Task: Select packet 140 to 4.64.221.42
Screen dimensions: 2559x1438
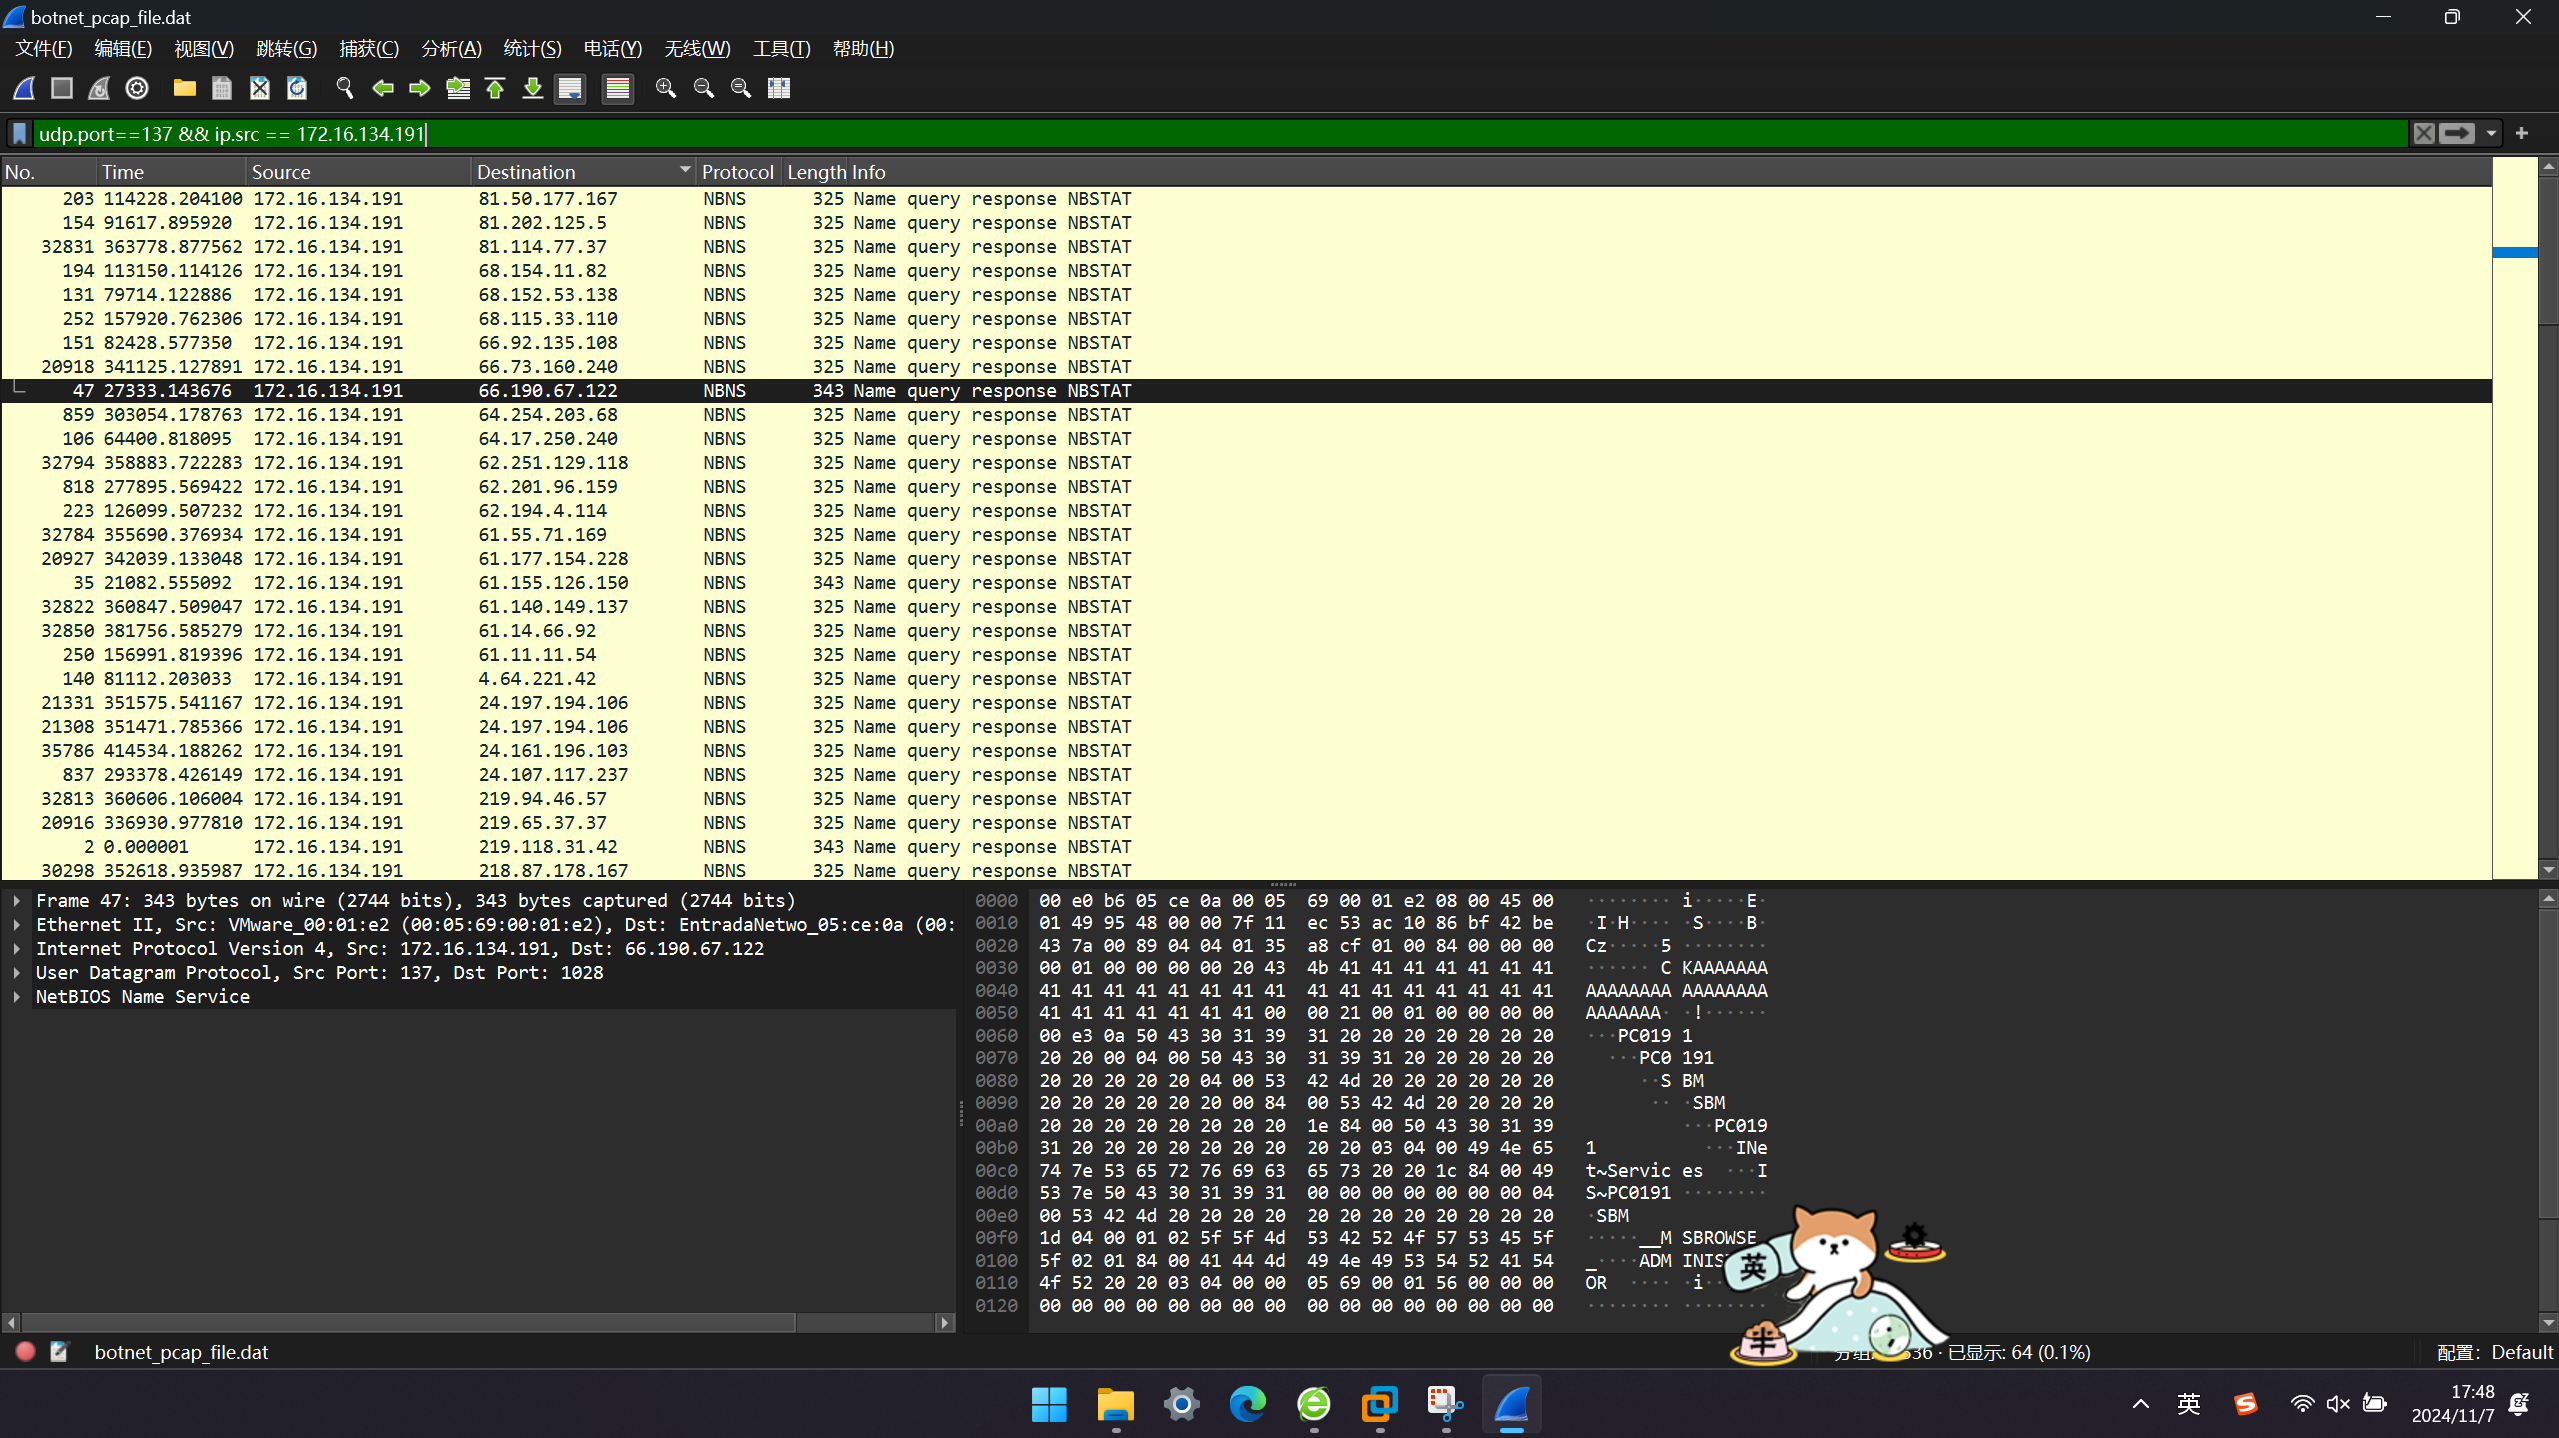Action: [x=1246, y=679]
